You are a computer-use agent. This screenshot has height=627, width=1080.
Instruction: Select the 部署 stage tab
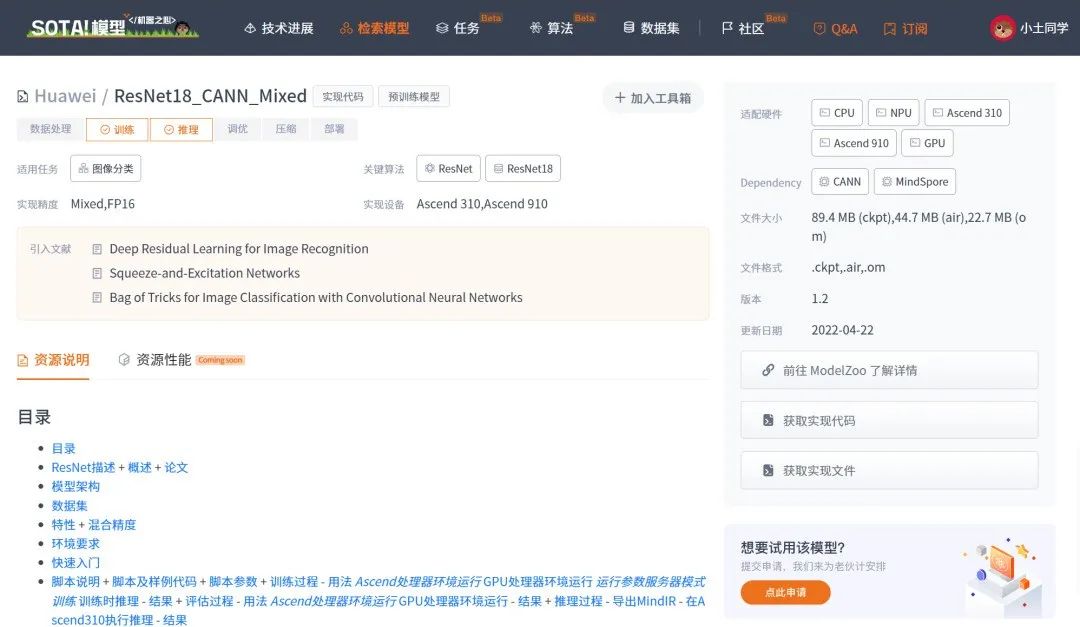(x=334, y=129)
